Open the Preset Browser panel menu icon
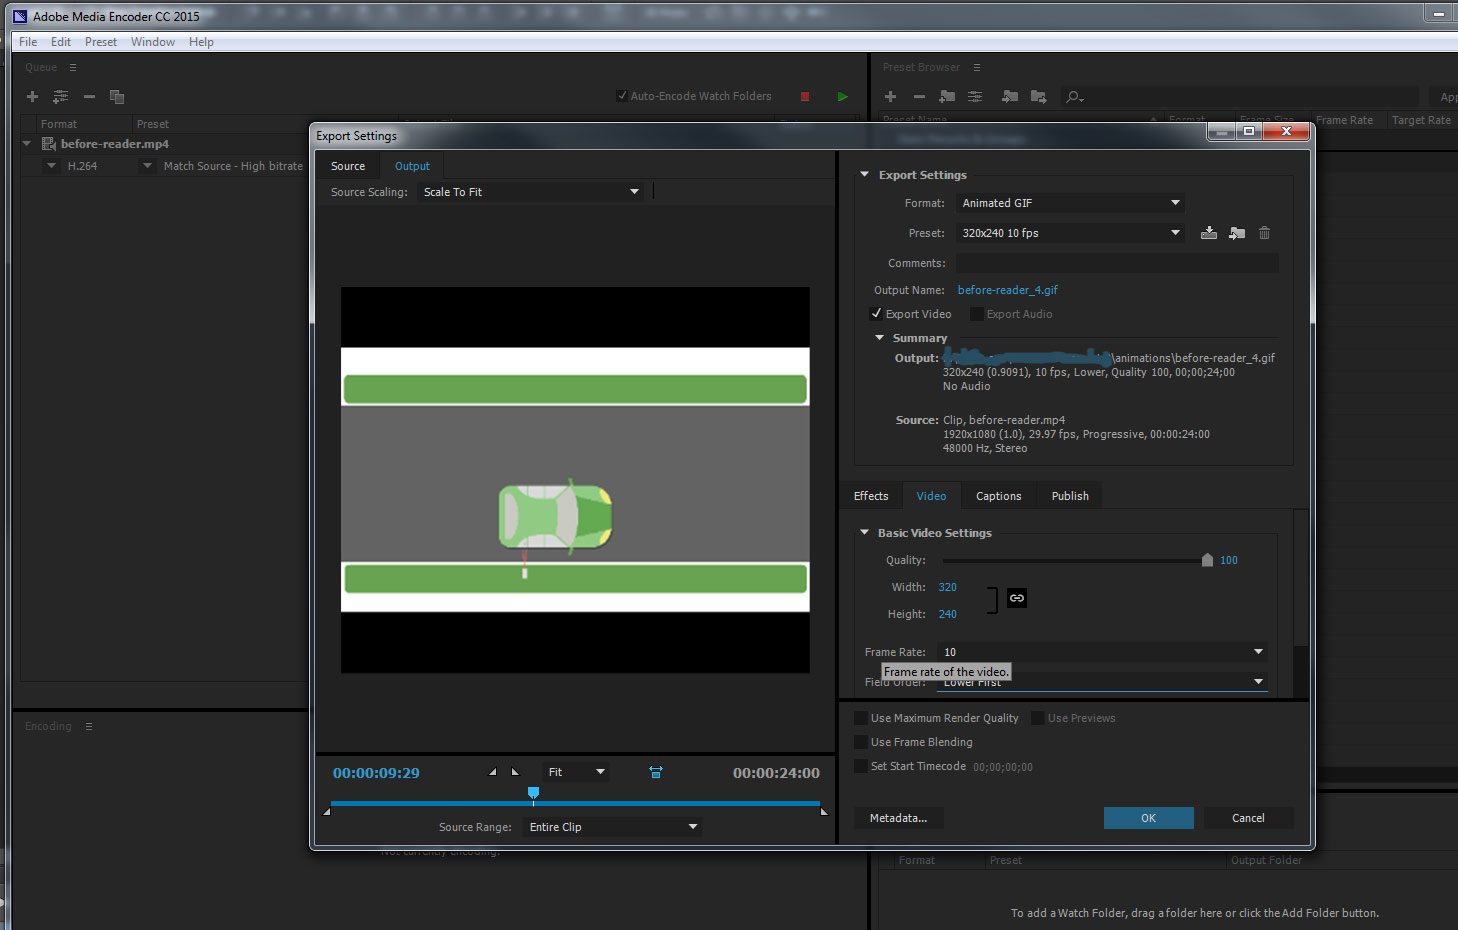 coord(976,67)
